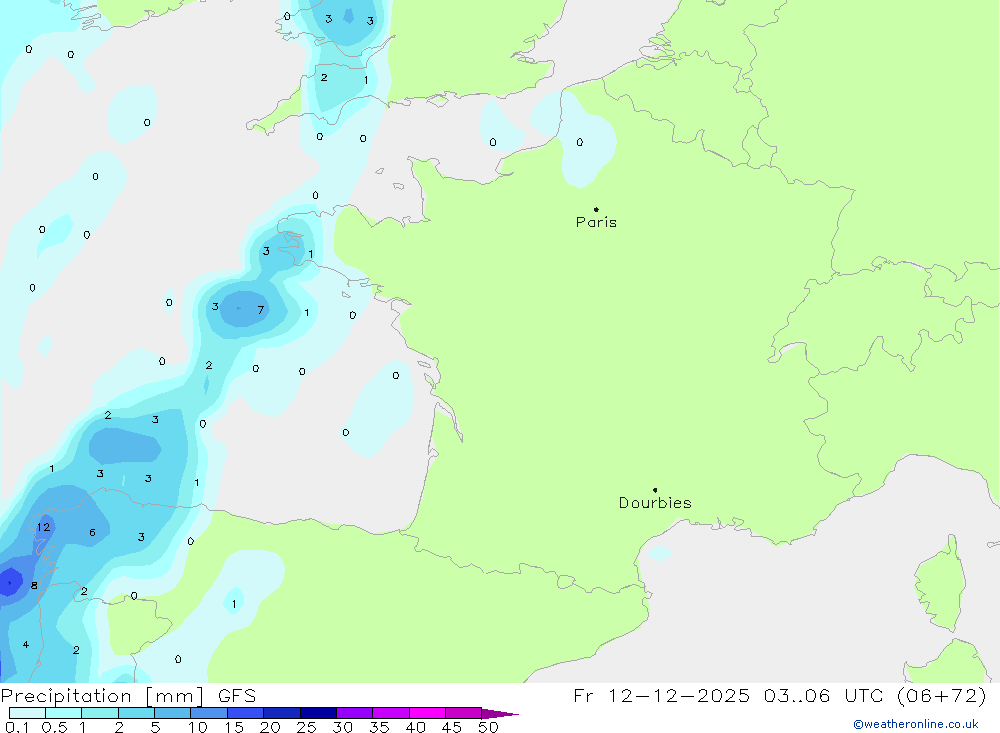Pick the 2–5 mm legend swatch
The image size is (1000, 733).
136,713
